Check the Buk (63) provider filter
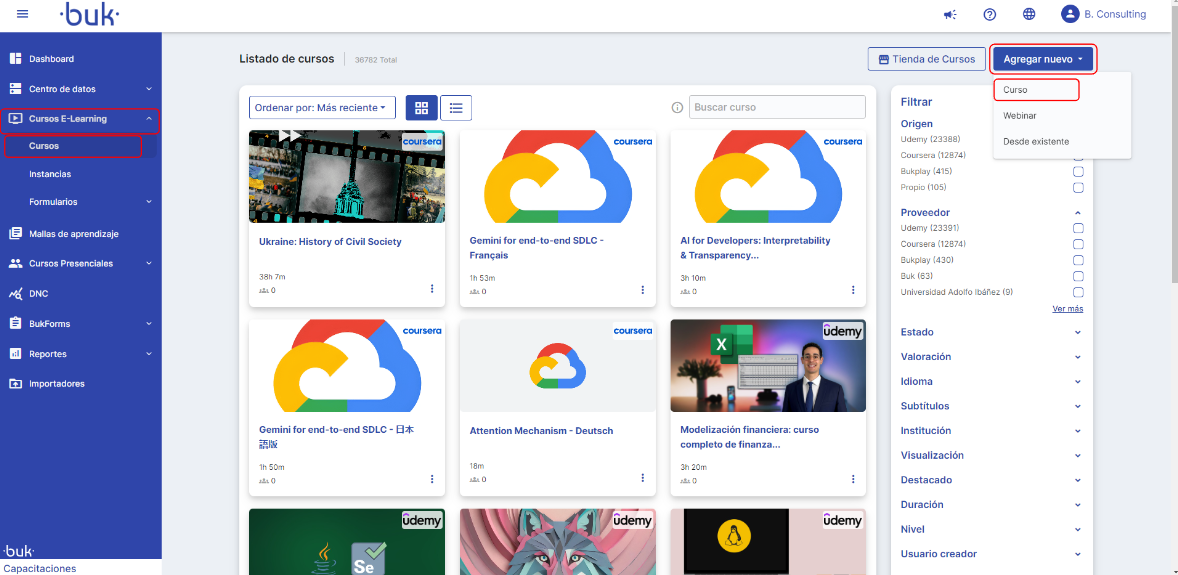The image size is (1178, 575). click(1078, 276)
